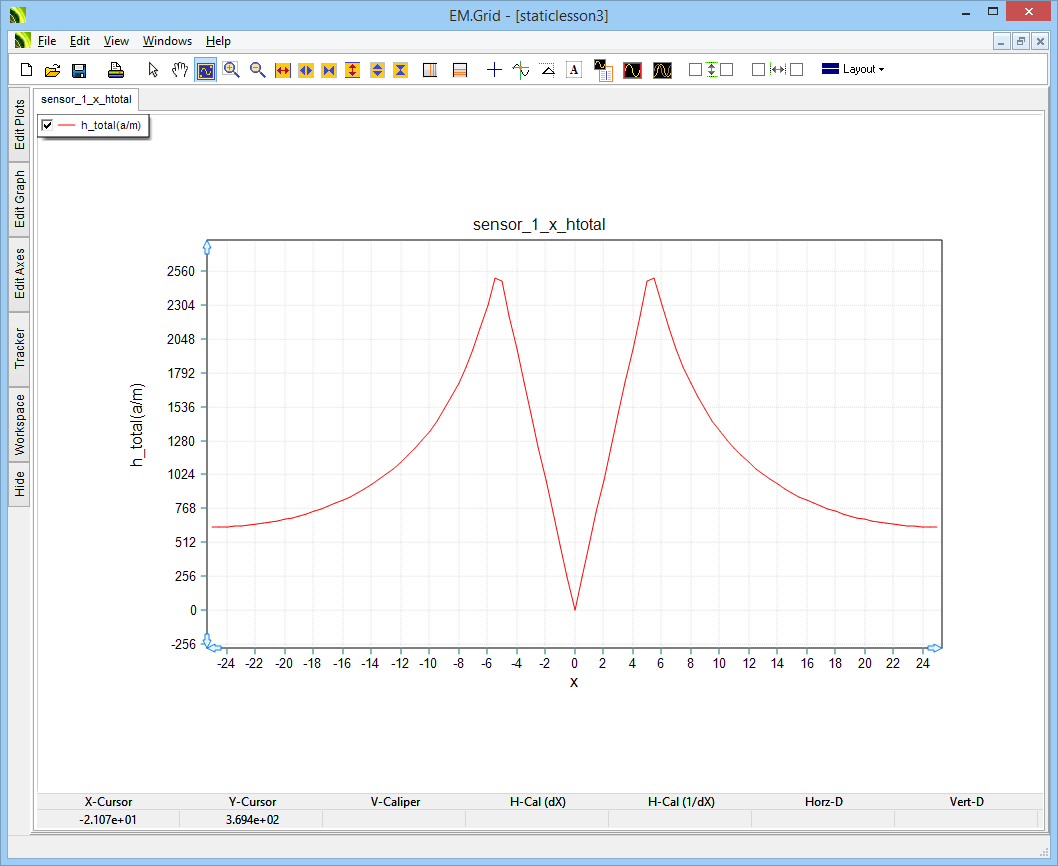Toggle the horizontal spacing checkbox pair icon
The width and height of the screenshot is (1058, 866).
click(777, 70)
